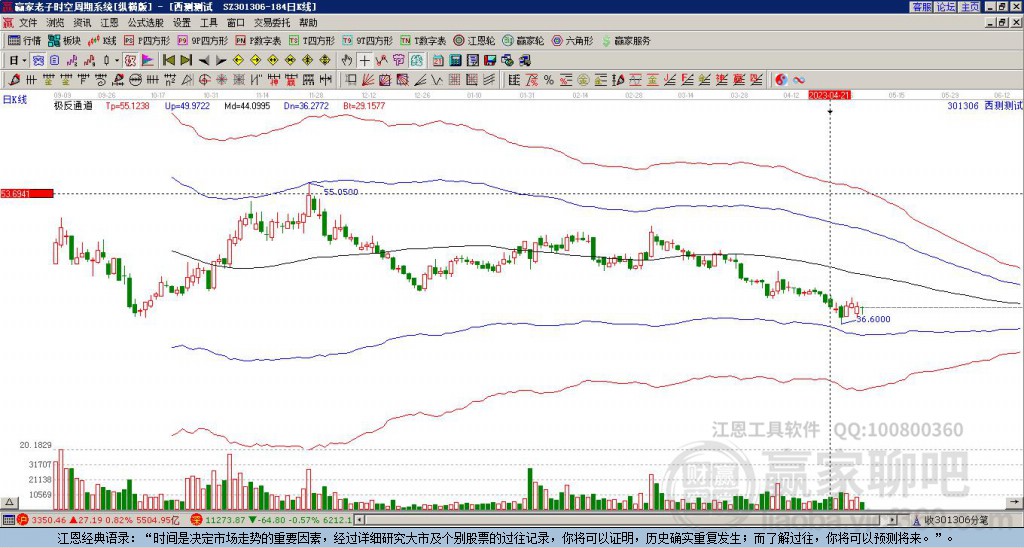Click the red-blue yin-yang icon
The image size is (1024, 548).
click(781, 80)
